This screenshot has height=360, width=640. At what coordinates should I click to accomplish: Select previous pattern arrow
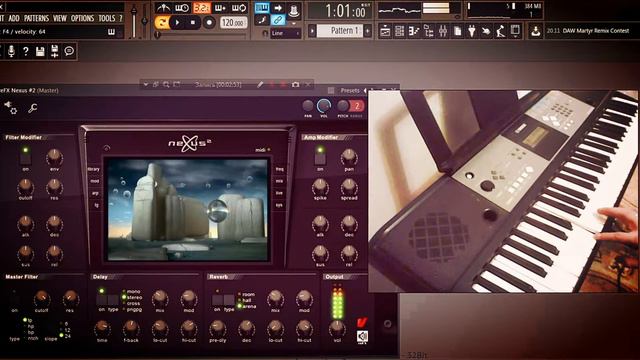pos(312,31)
